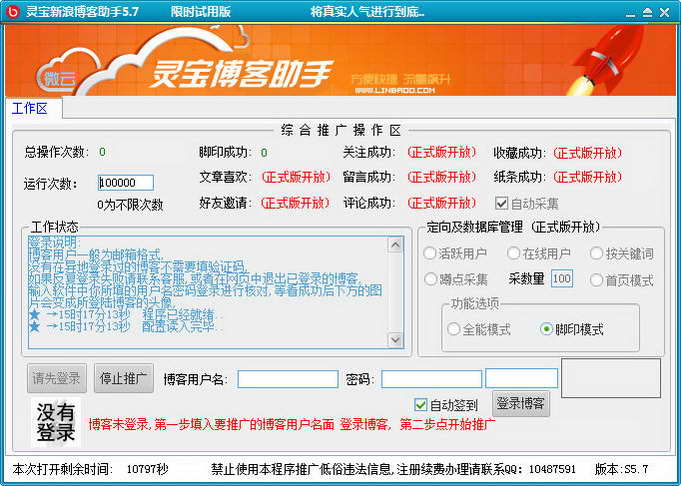Click the www.linbaoo.com banner URL

tap(394, 90)
